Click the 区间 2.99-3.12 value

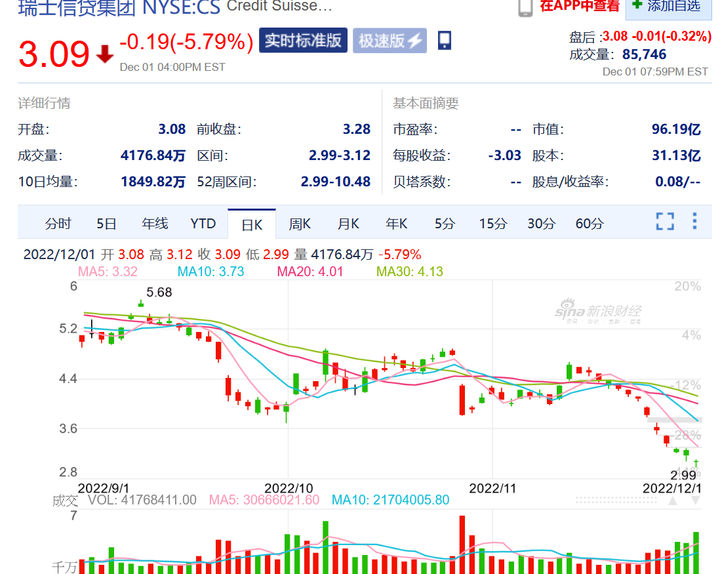click(x=339, y=155)
